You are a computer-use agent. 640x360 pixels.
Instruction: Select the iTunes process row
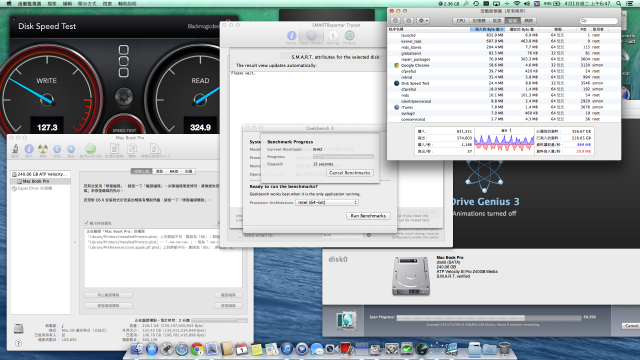pyautogui.click(x=504, y=107)
